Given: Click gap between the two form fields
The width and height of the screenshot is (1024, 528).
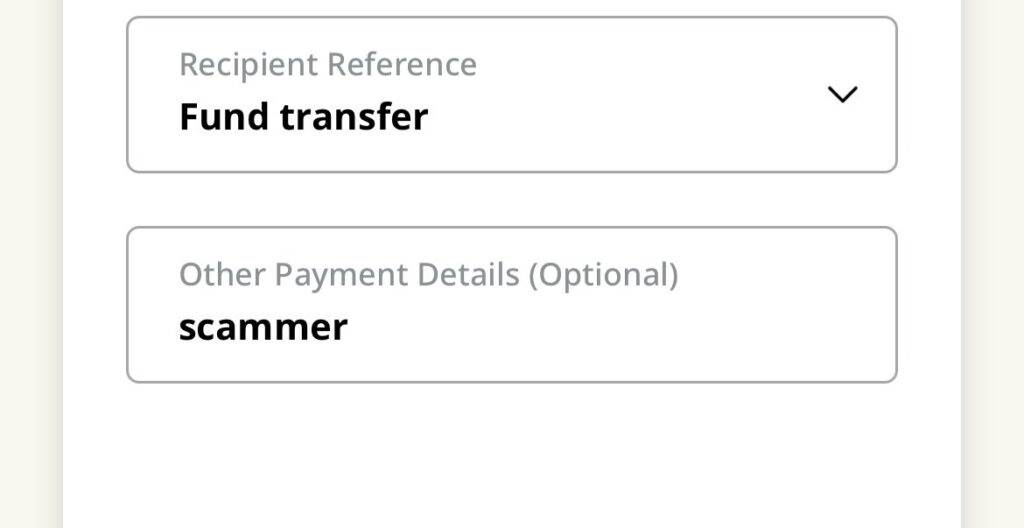Looking at the screenshot, I should pos(511,200).
